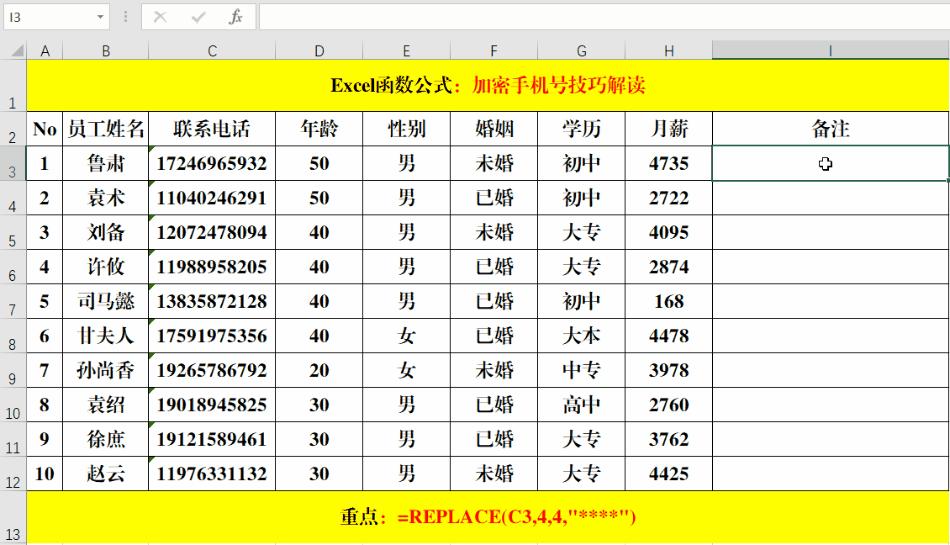Select column D header

(319, 51)
